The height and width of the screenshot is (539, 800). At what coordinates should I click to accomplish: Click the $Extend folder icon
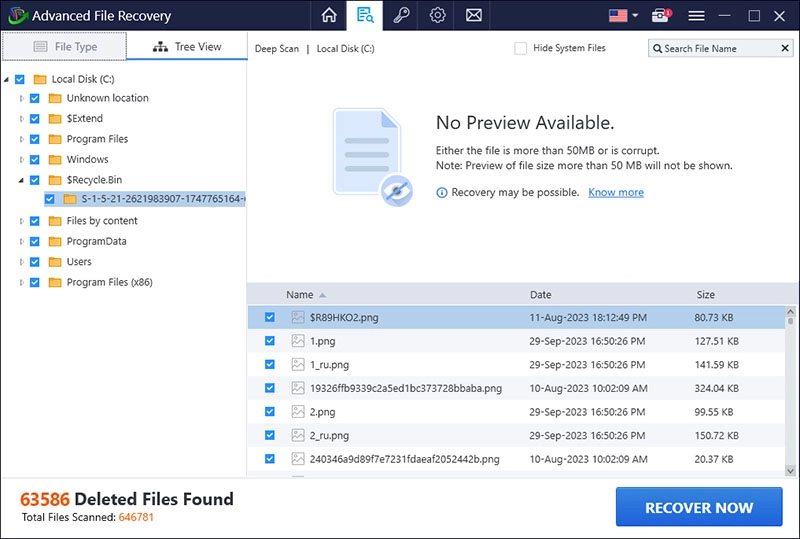[x=55, y=118]
